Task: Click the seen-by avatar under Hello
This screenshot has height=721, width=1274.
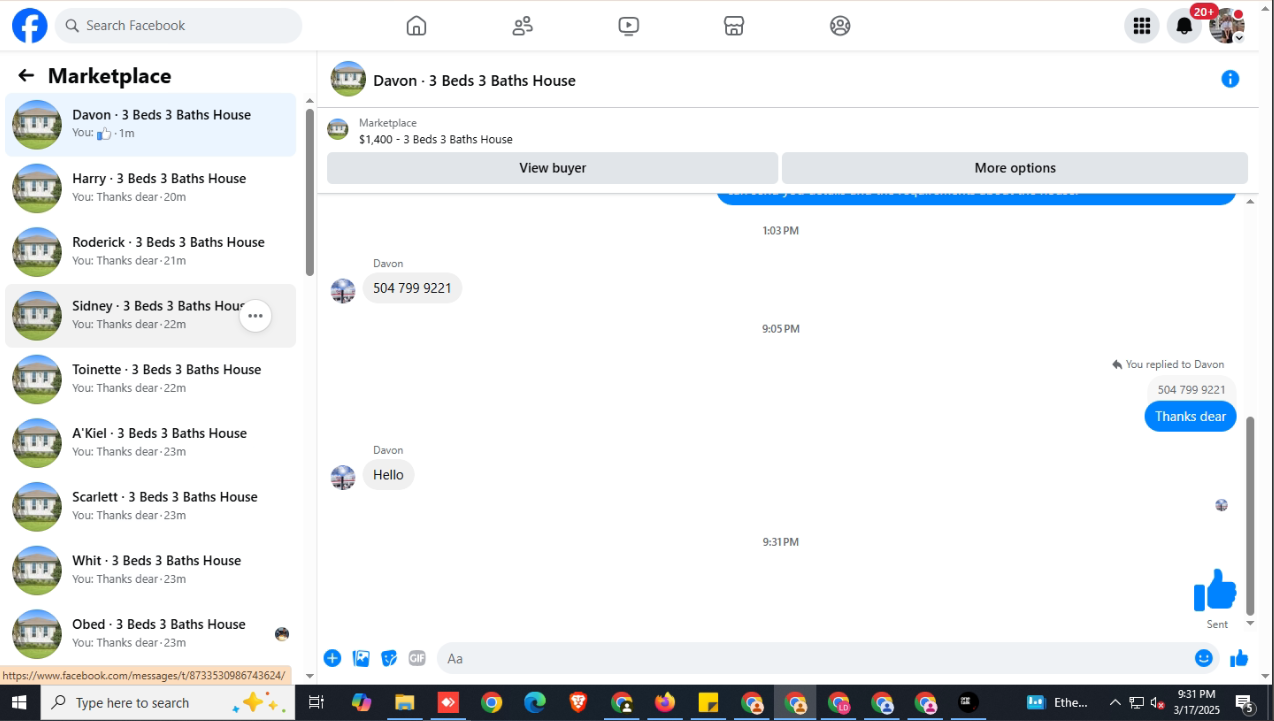Action: tap(1221, 505)
